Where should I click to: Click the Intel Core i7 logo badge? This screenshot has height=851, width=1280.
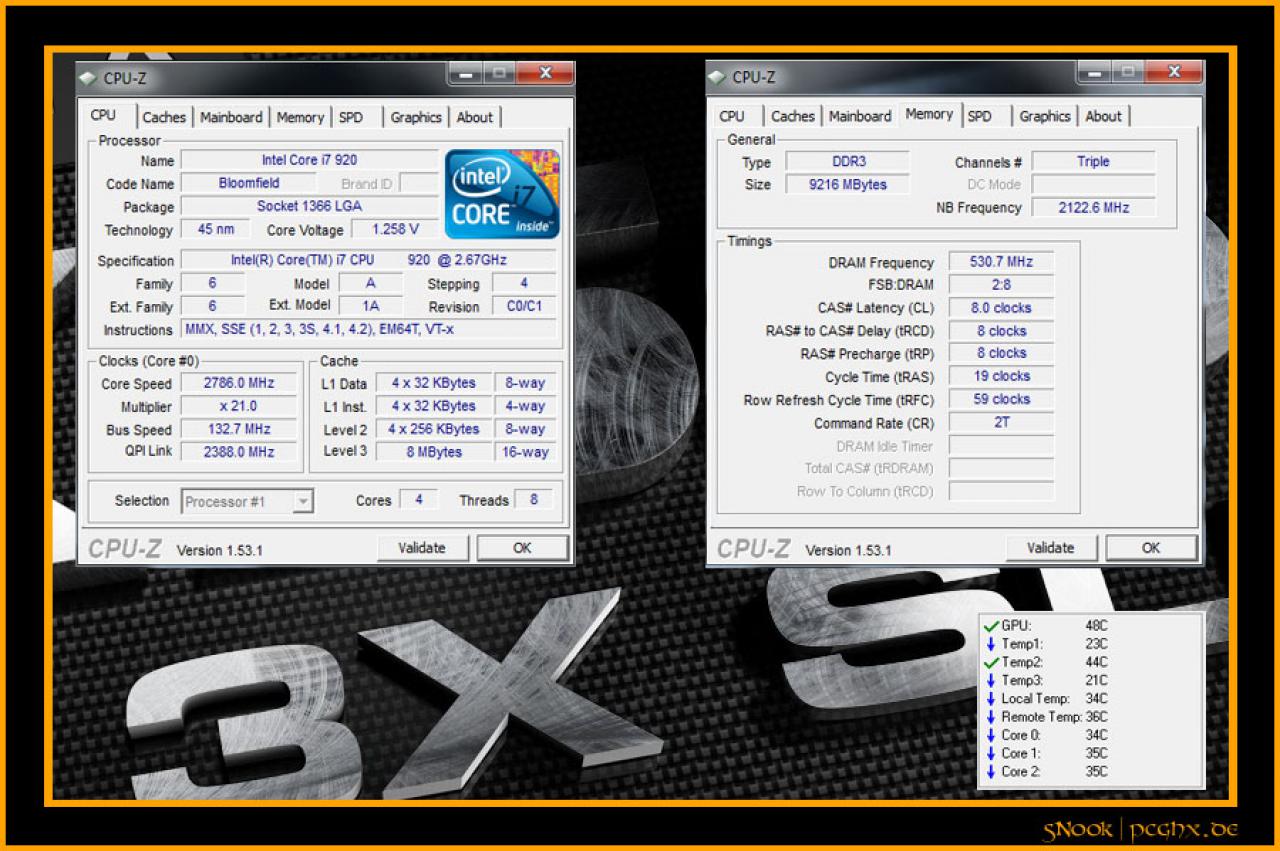point(502,194)
